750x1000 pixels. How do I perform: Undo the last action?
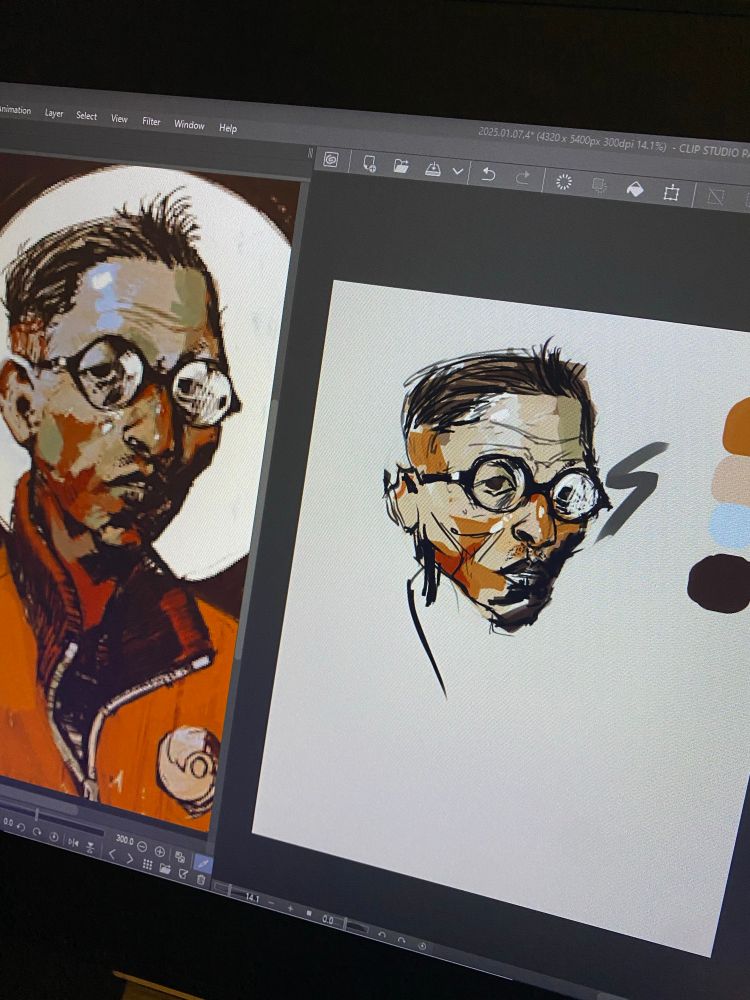489,174
